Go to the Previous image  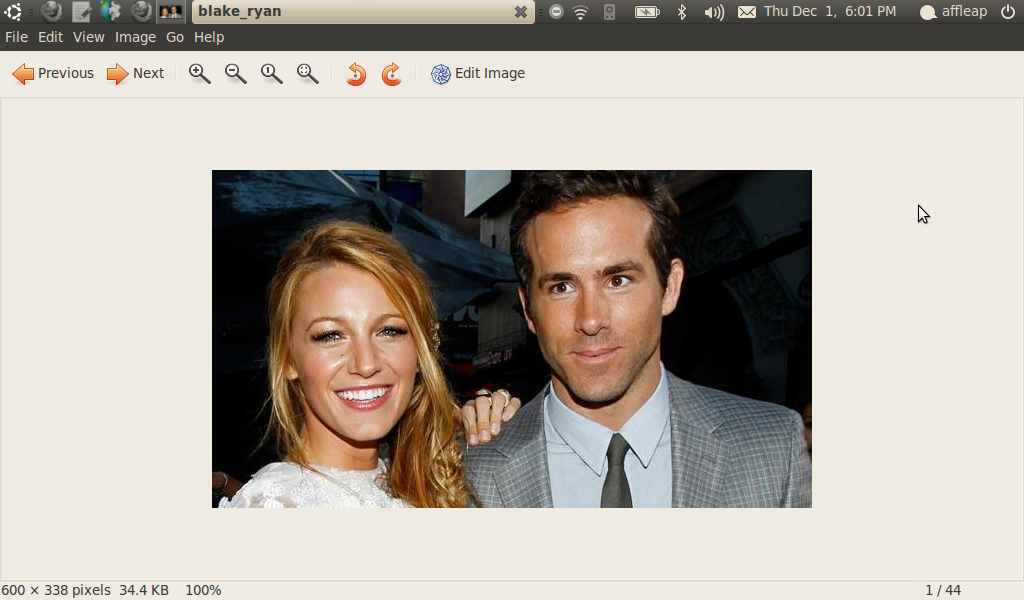click(x=53, y=74)
